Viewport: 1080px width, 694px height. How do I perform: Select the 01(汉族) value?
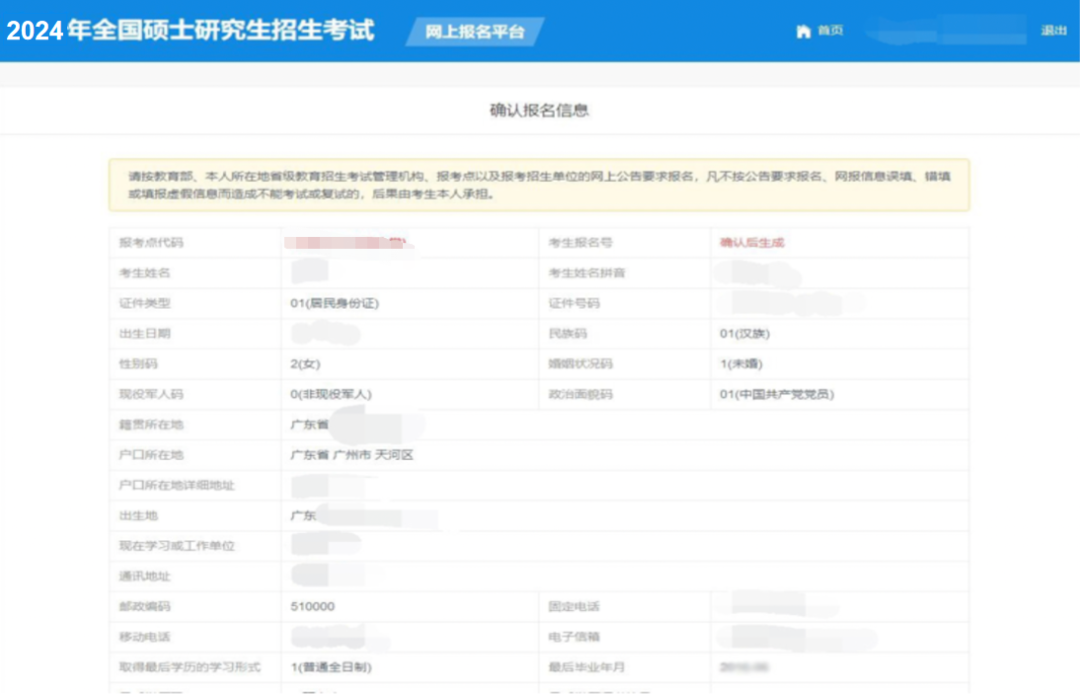pos(745,333)
